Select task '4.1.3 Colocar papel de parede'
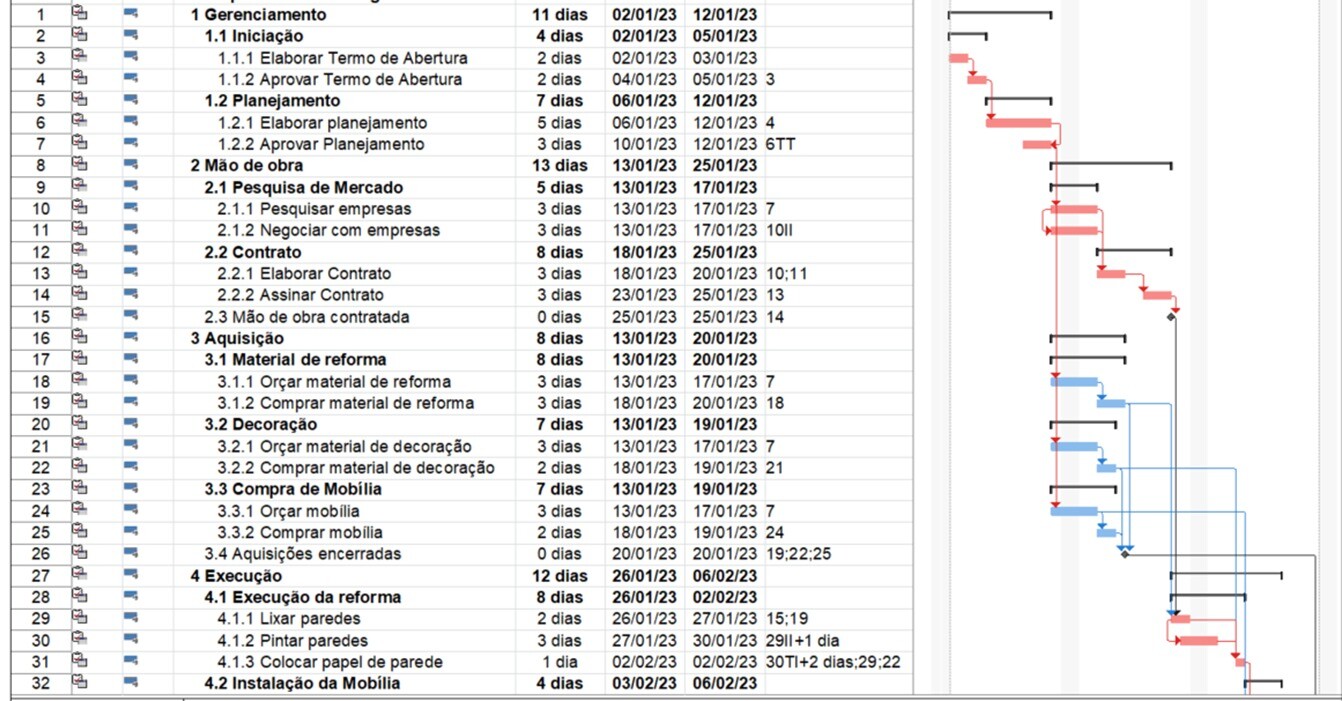This screenshot has height=701, width=1342. click(x=330, y=662)
